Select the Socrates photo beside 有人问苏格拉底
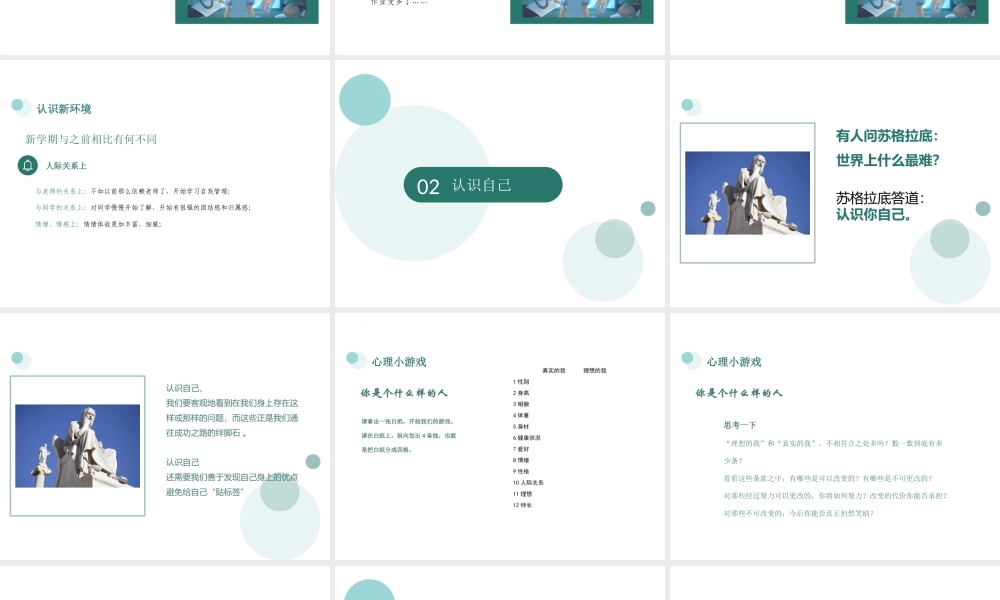The width and height of the screenshot is (1000, 600). click(747, 193)
